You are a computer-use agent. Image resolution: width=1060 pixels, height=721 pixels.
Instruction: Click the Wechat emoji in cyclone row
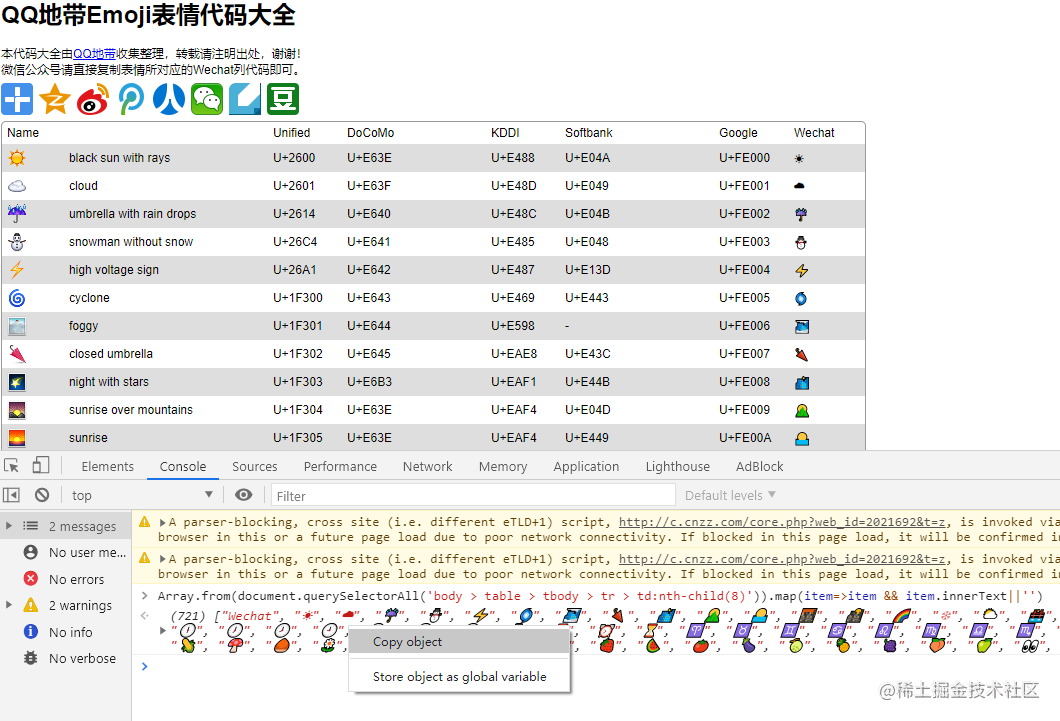tap(801, 299)
